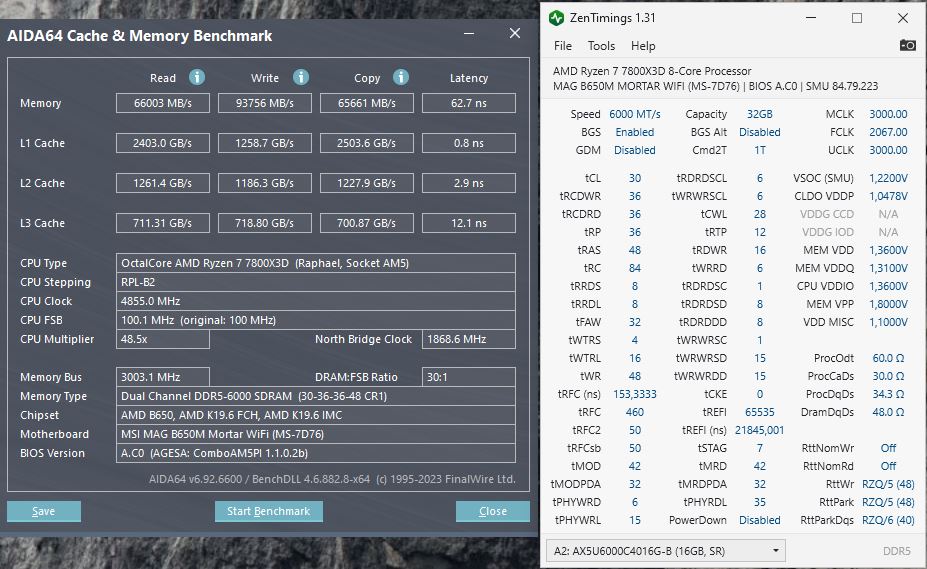The width and height of the screenshot is (927, 569).
Task: Click VSOC (SMU) value 1,2200V
Action: 888,178
